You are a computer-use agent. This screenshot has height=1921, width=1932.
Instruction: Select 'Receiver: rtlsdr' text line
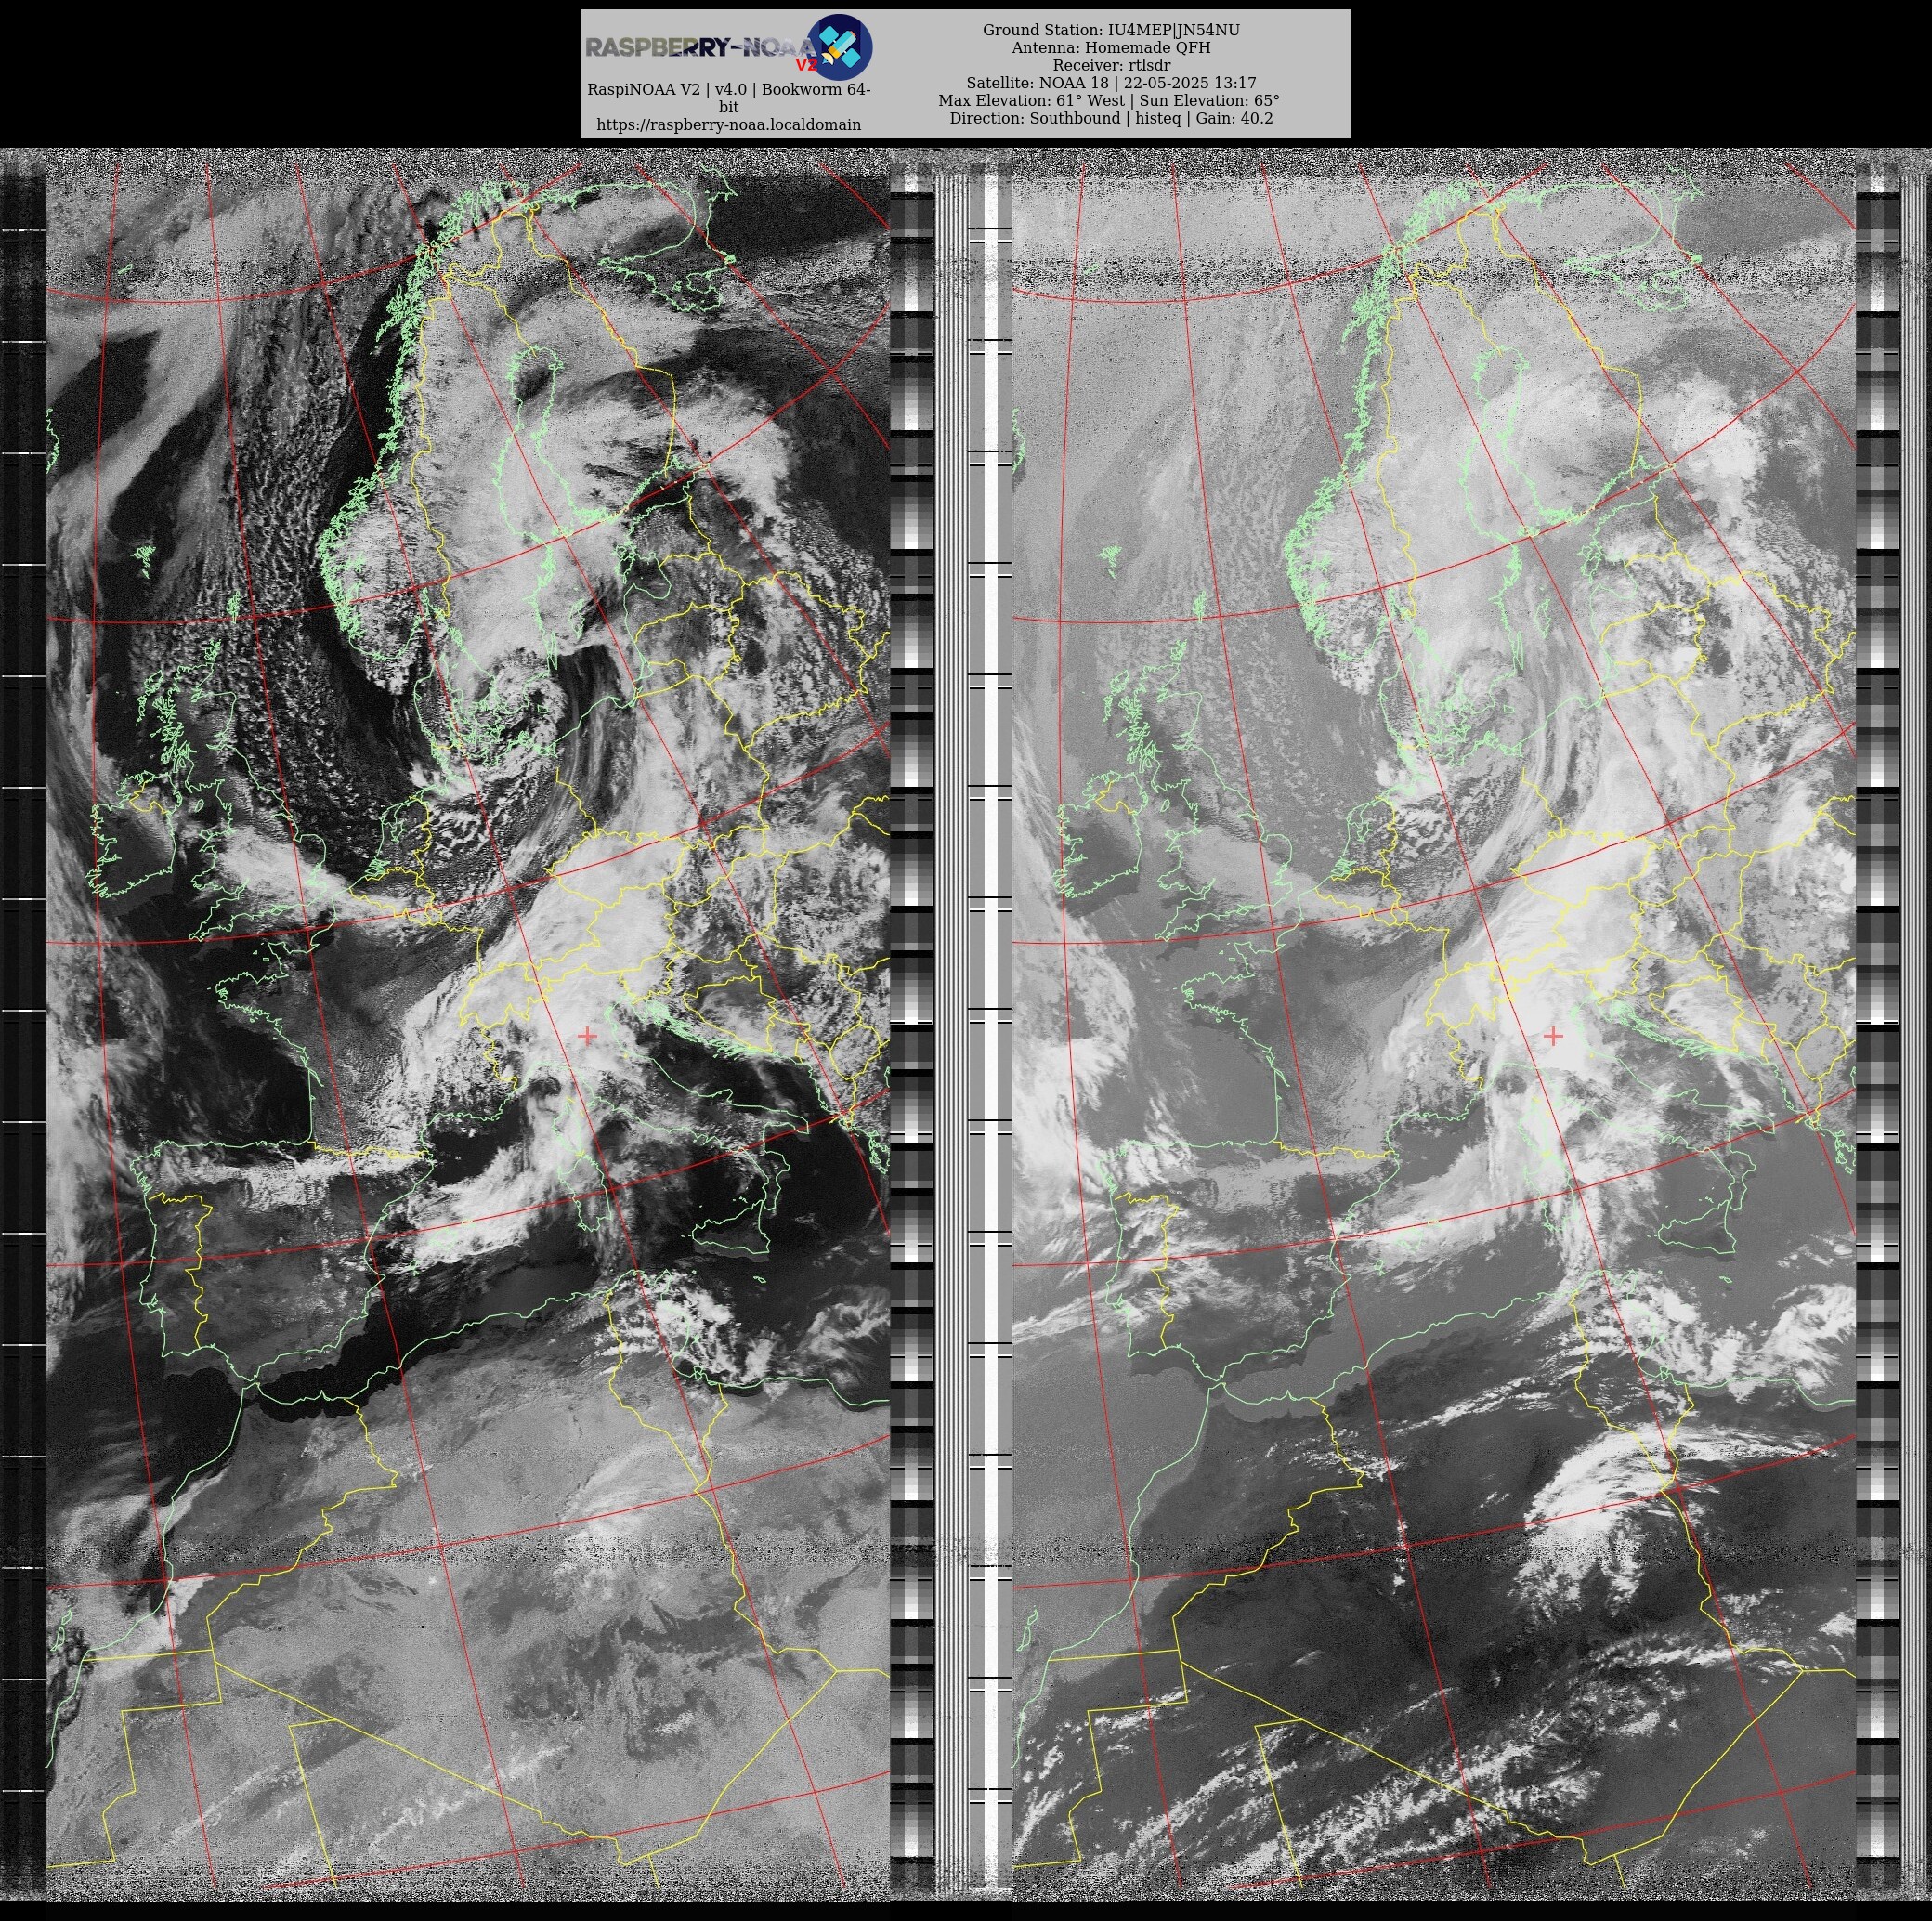tap(1111, 65)
